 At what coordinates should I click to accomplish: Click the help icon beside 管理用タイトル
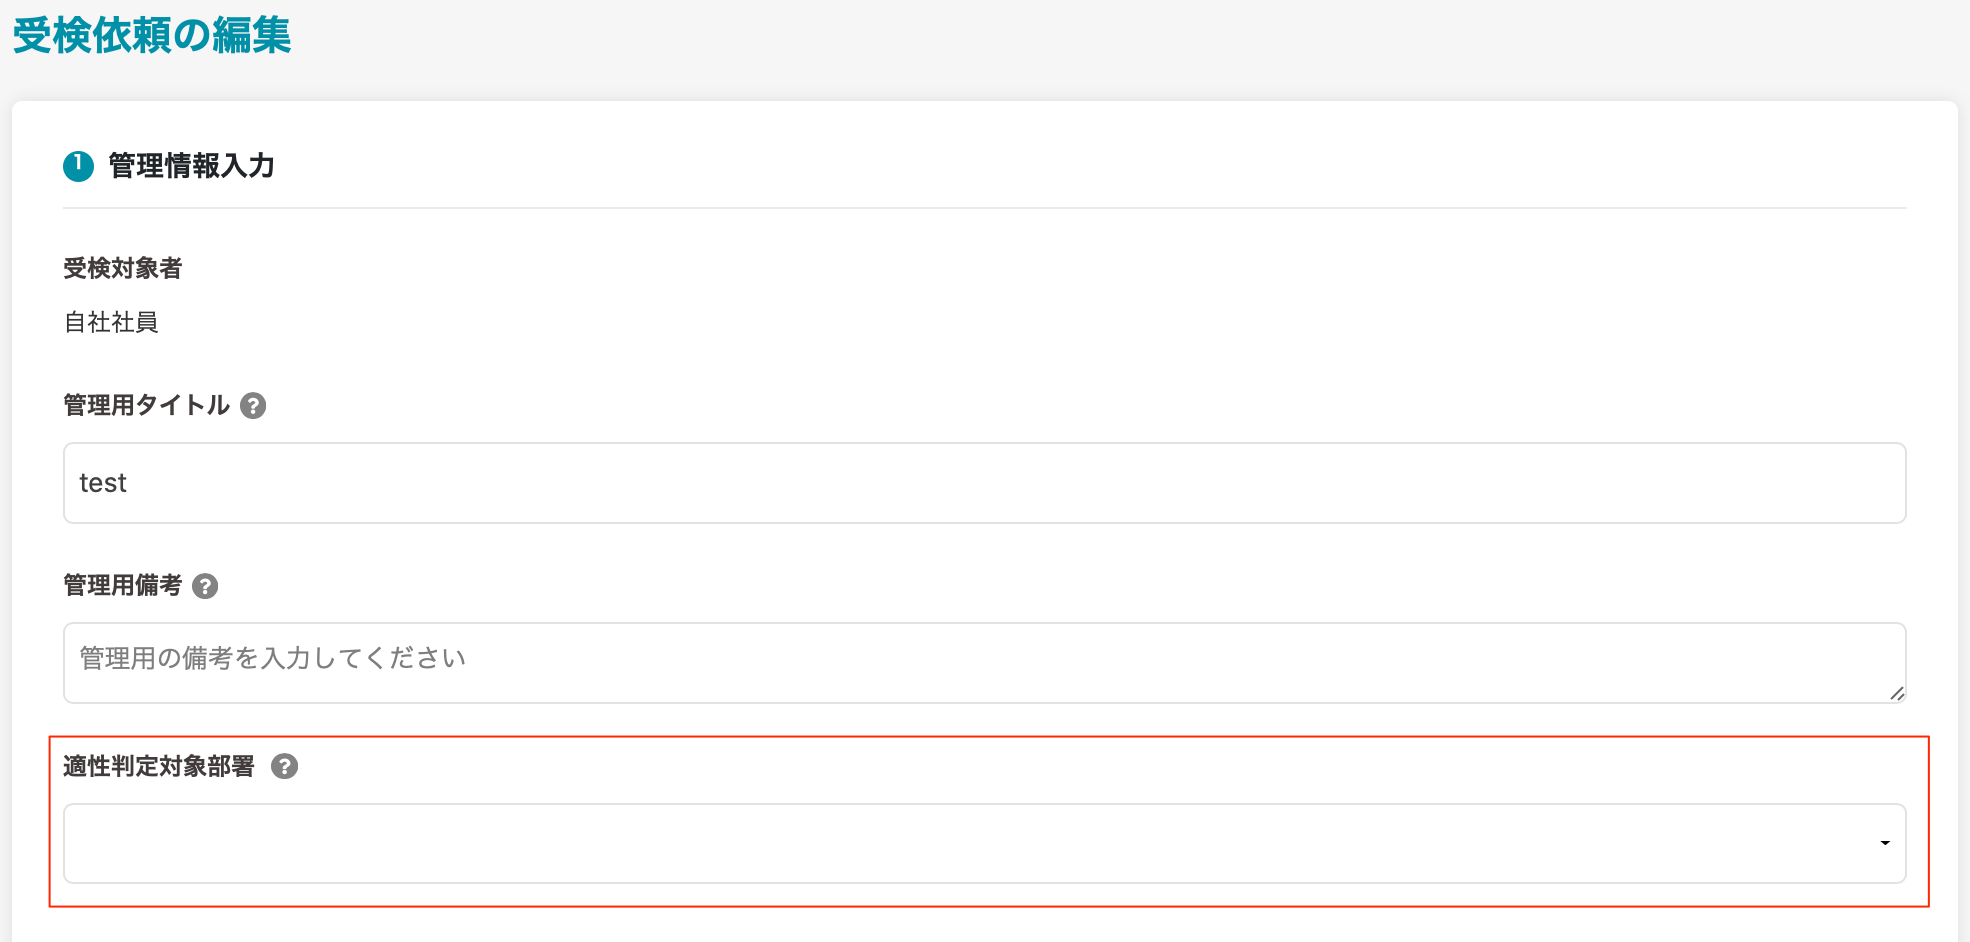click(254, 406)
